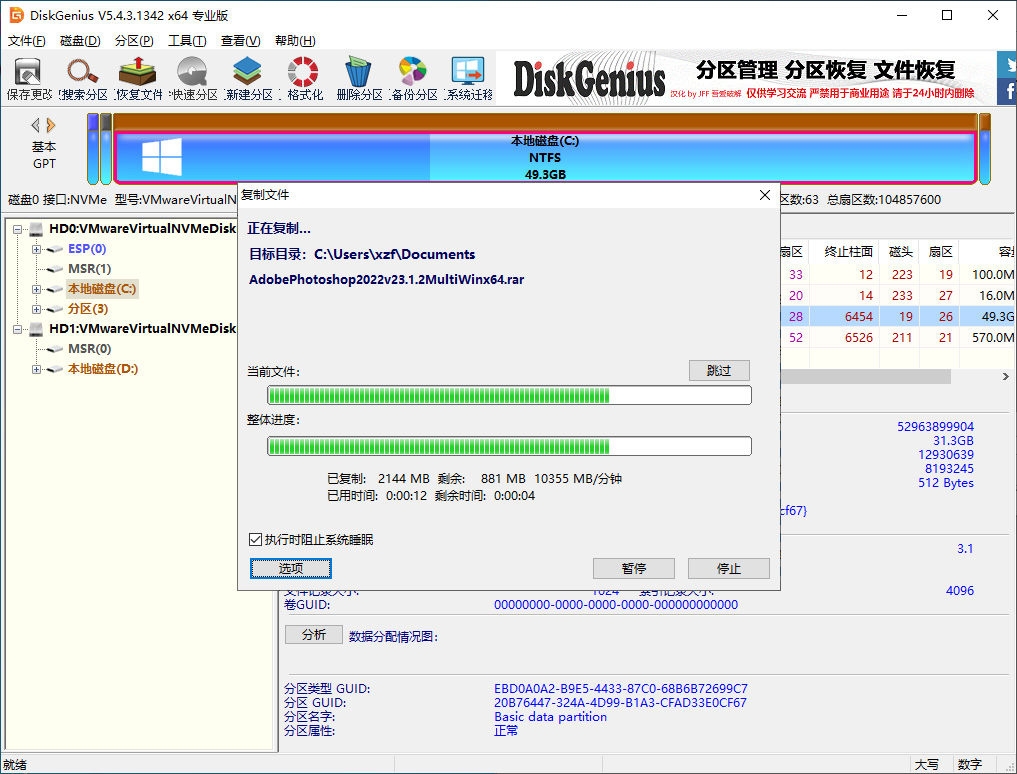The image size is (1017, 774).
Task: Toggle 执行时阻止系统睡眠 checkbox
Action: 256,539
